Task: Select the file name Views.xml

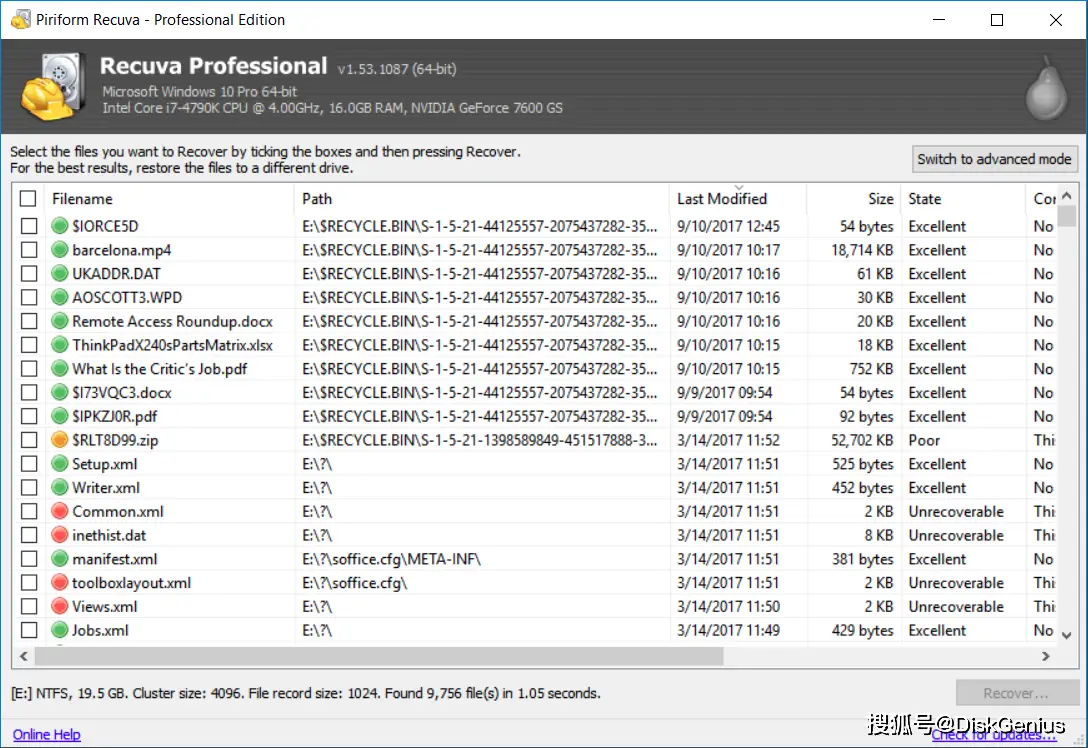Action: [x=105, y=606]
